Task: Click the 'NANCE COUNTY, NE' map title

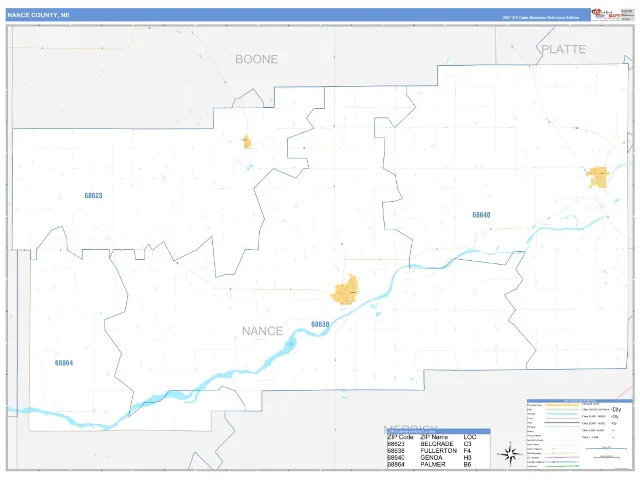Action: click(x=38, y=15)
